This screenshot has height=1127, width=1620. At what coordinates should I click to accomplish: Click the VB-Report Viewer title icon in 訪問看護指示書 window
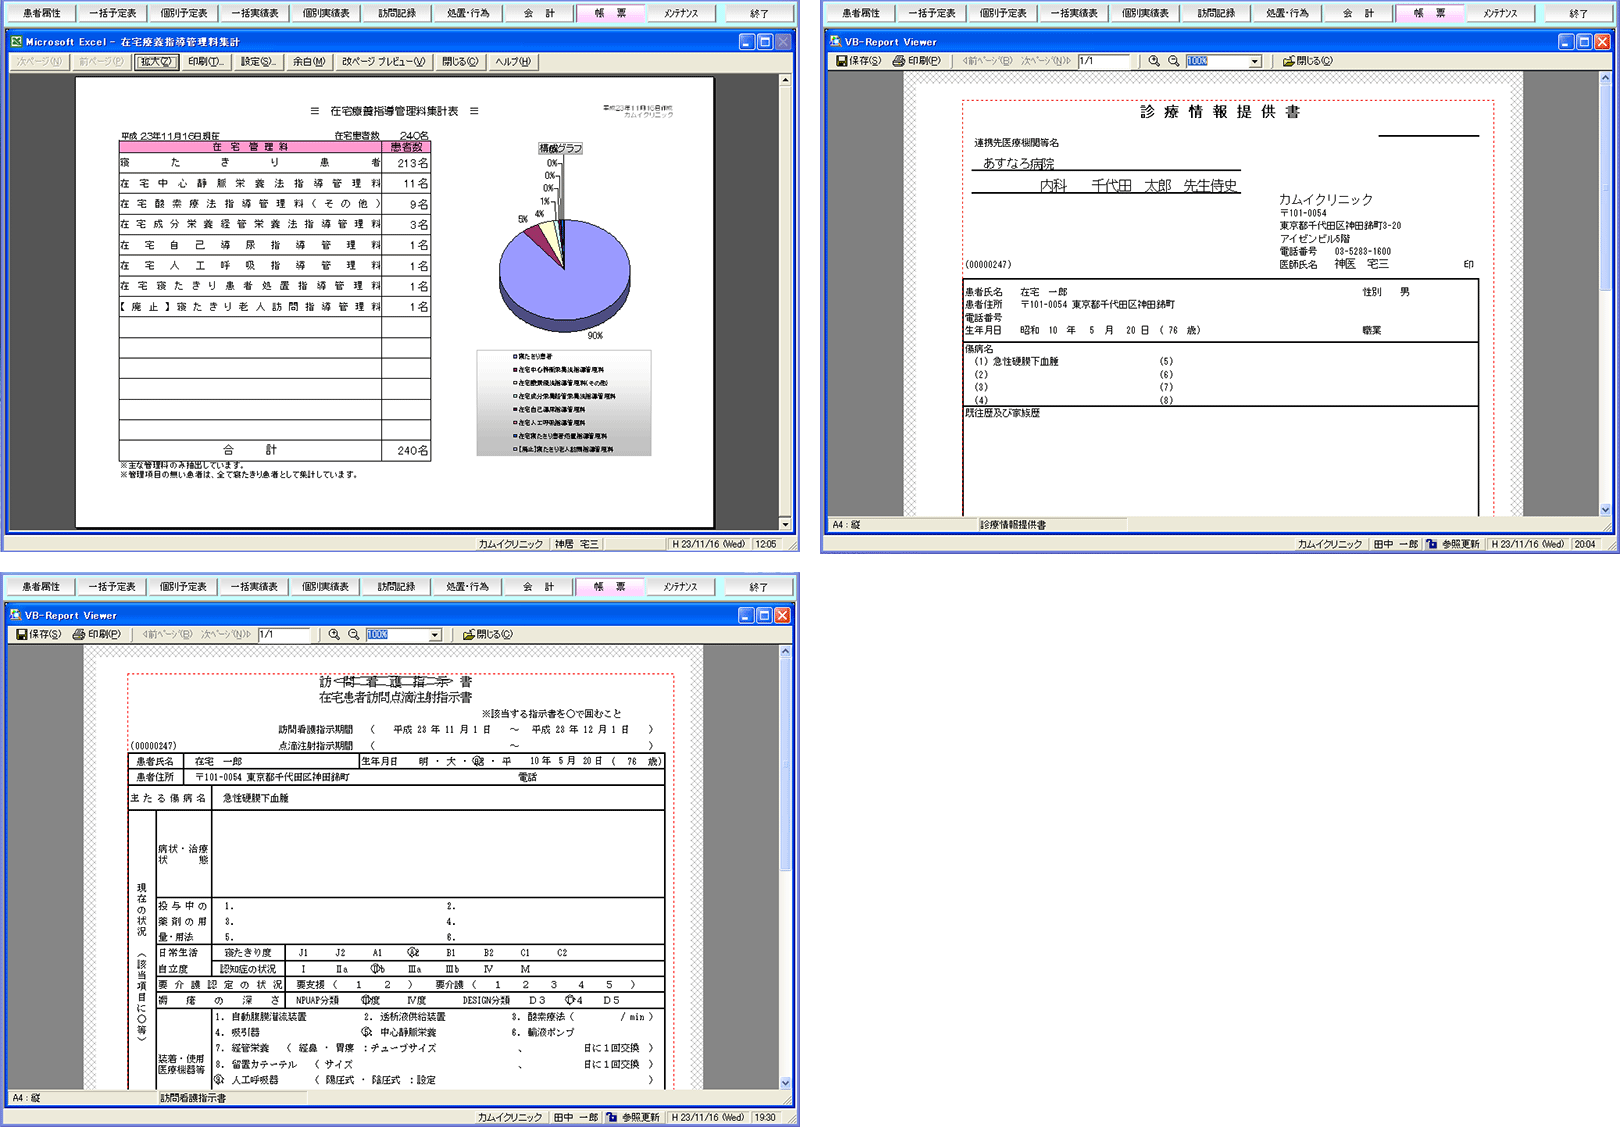coord(16,615)
